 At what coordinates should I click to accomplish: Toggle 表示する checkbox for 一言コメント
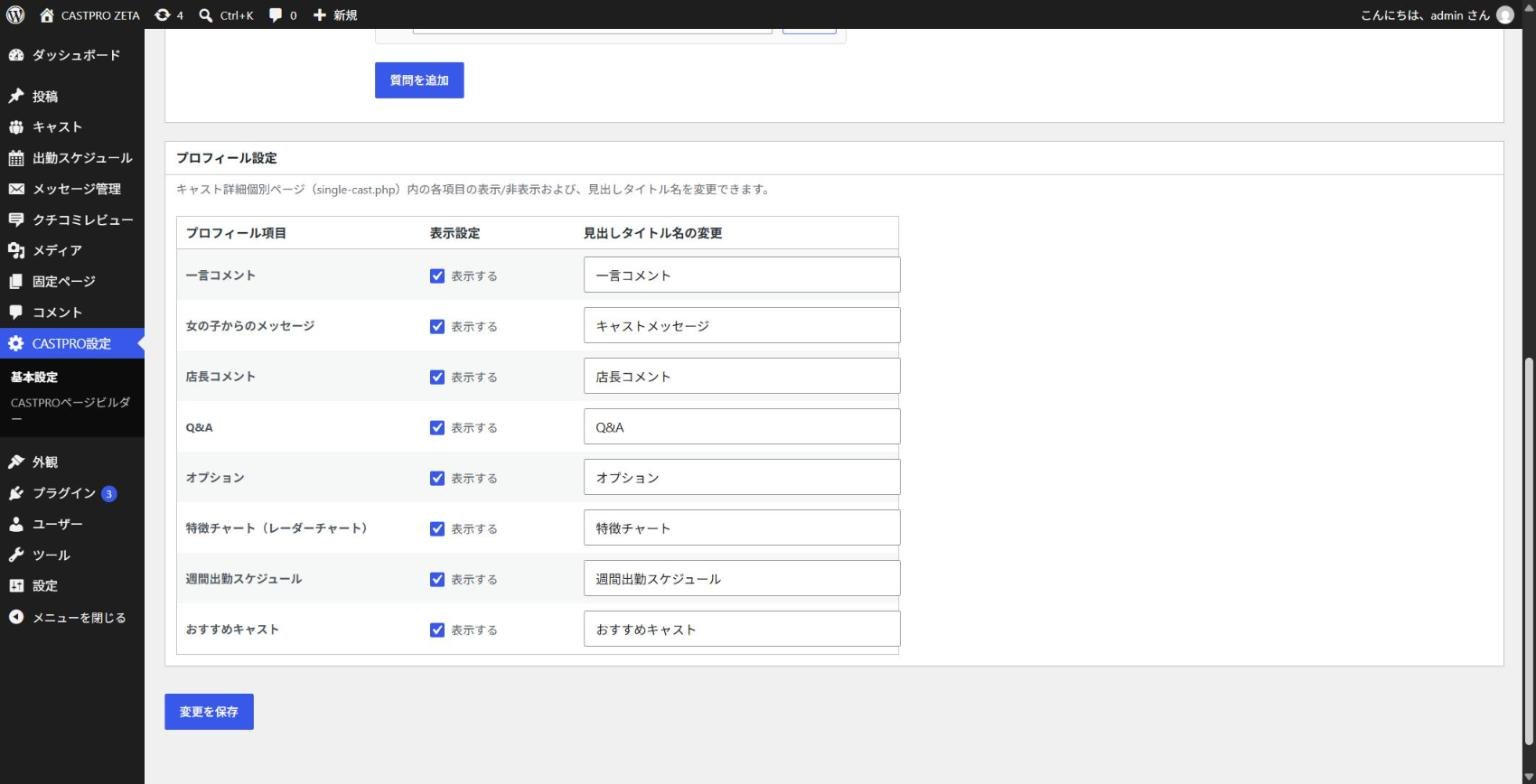pyautogui.click(x=437, y=276)
